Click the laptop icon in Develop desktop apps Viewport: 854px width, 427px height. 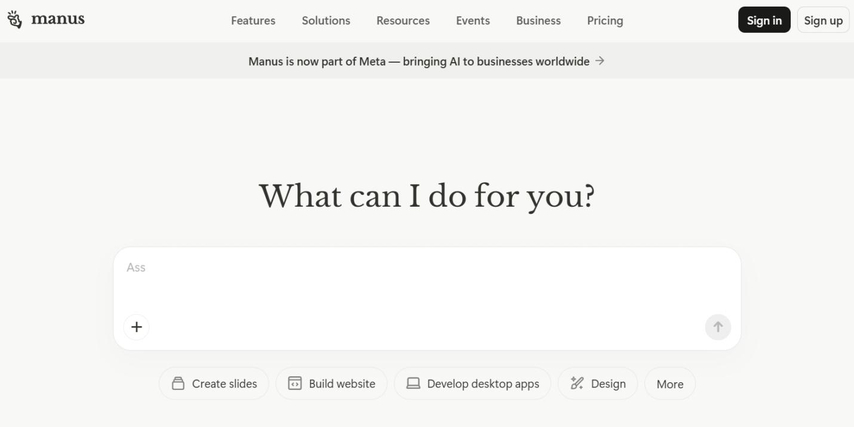point(413,383)
